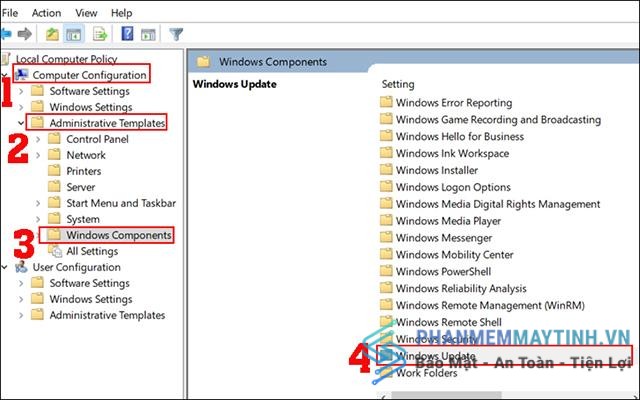Expand Administrative Templates under User Configuration
This screenshot has height=400, width=640.
tap(21, 315)
